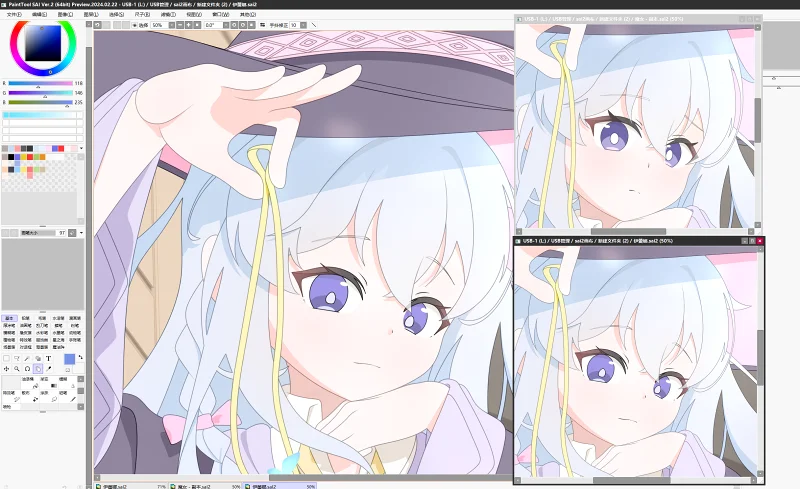Click the brush size list icon
800x489 pixels.
point(72,233)
